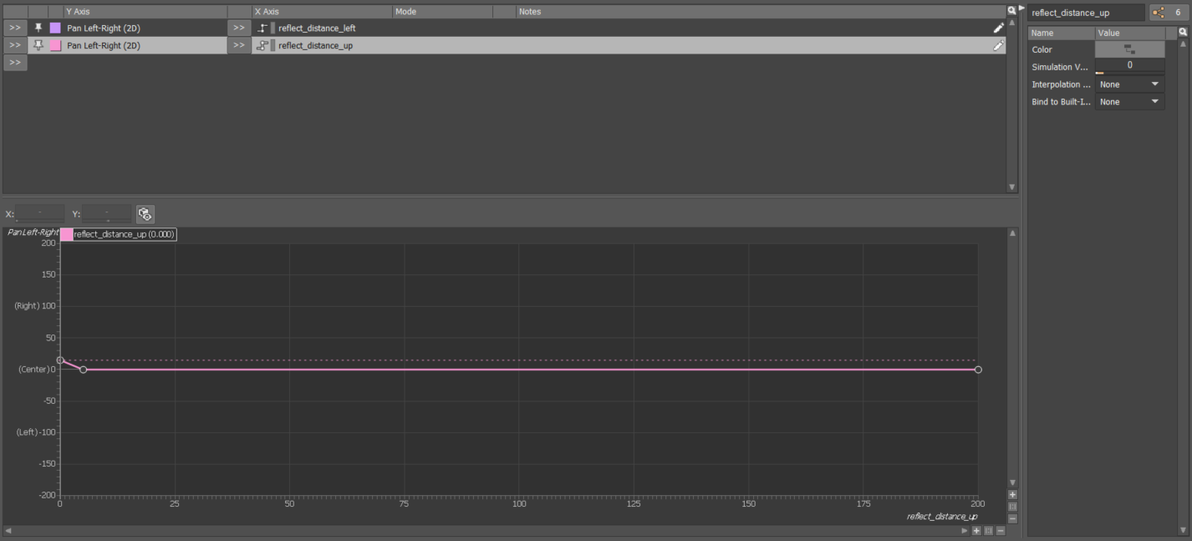Click the Bind to Built-I... property label
The image size is (1192, 541).
(x=1061, y=102)
